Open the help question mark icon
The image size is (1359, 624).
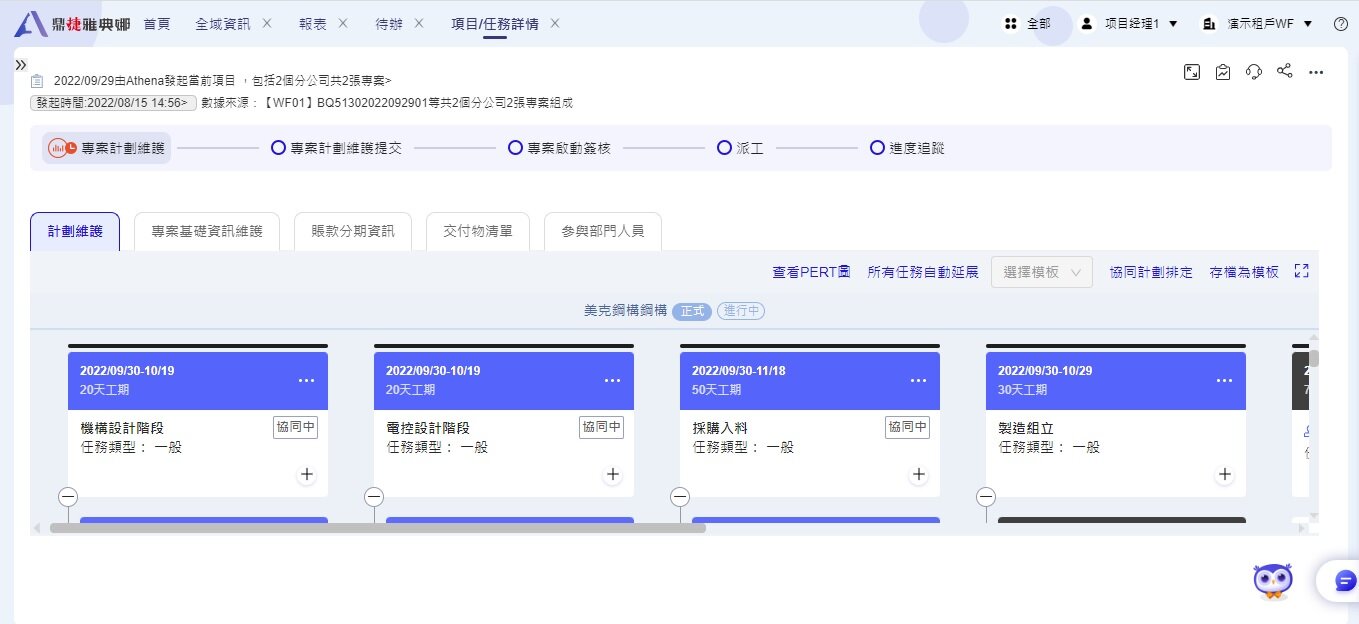[1341, 23]
